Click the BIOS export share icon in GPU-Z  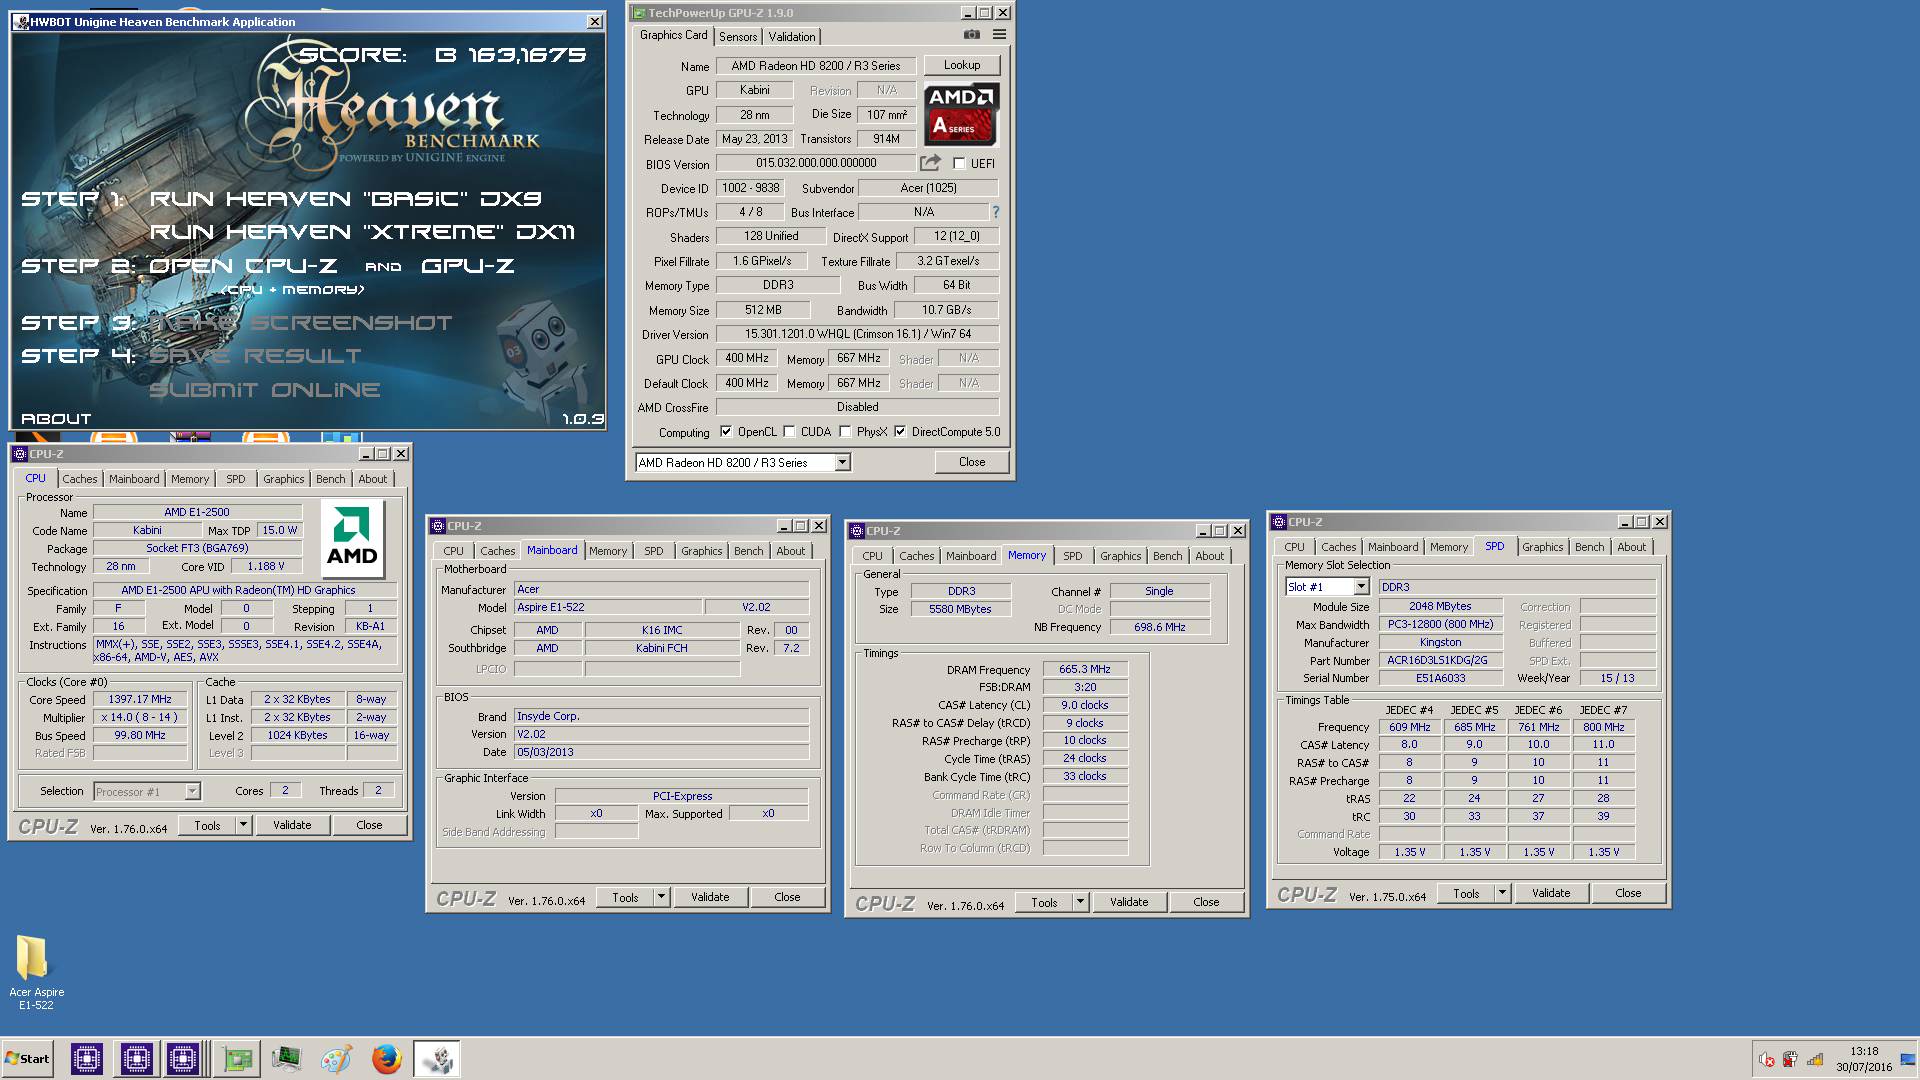click(x=930, y=163)
